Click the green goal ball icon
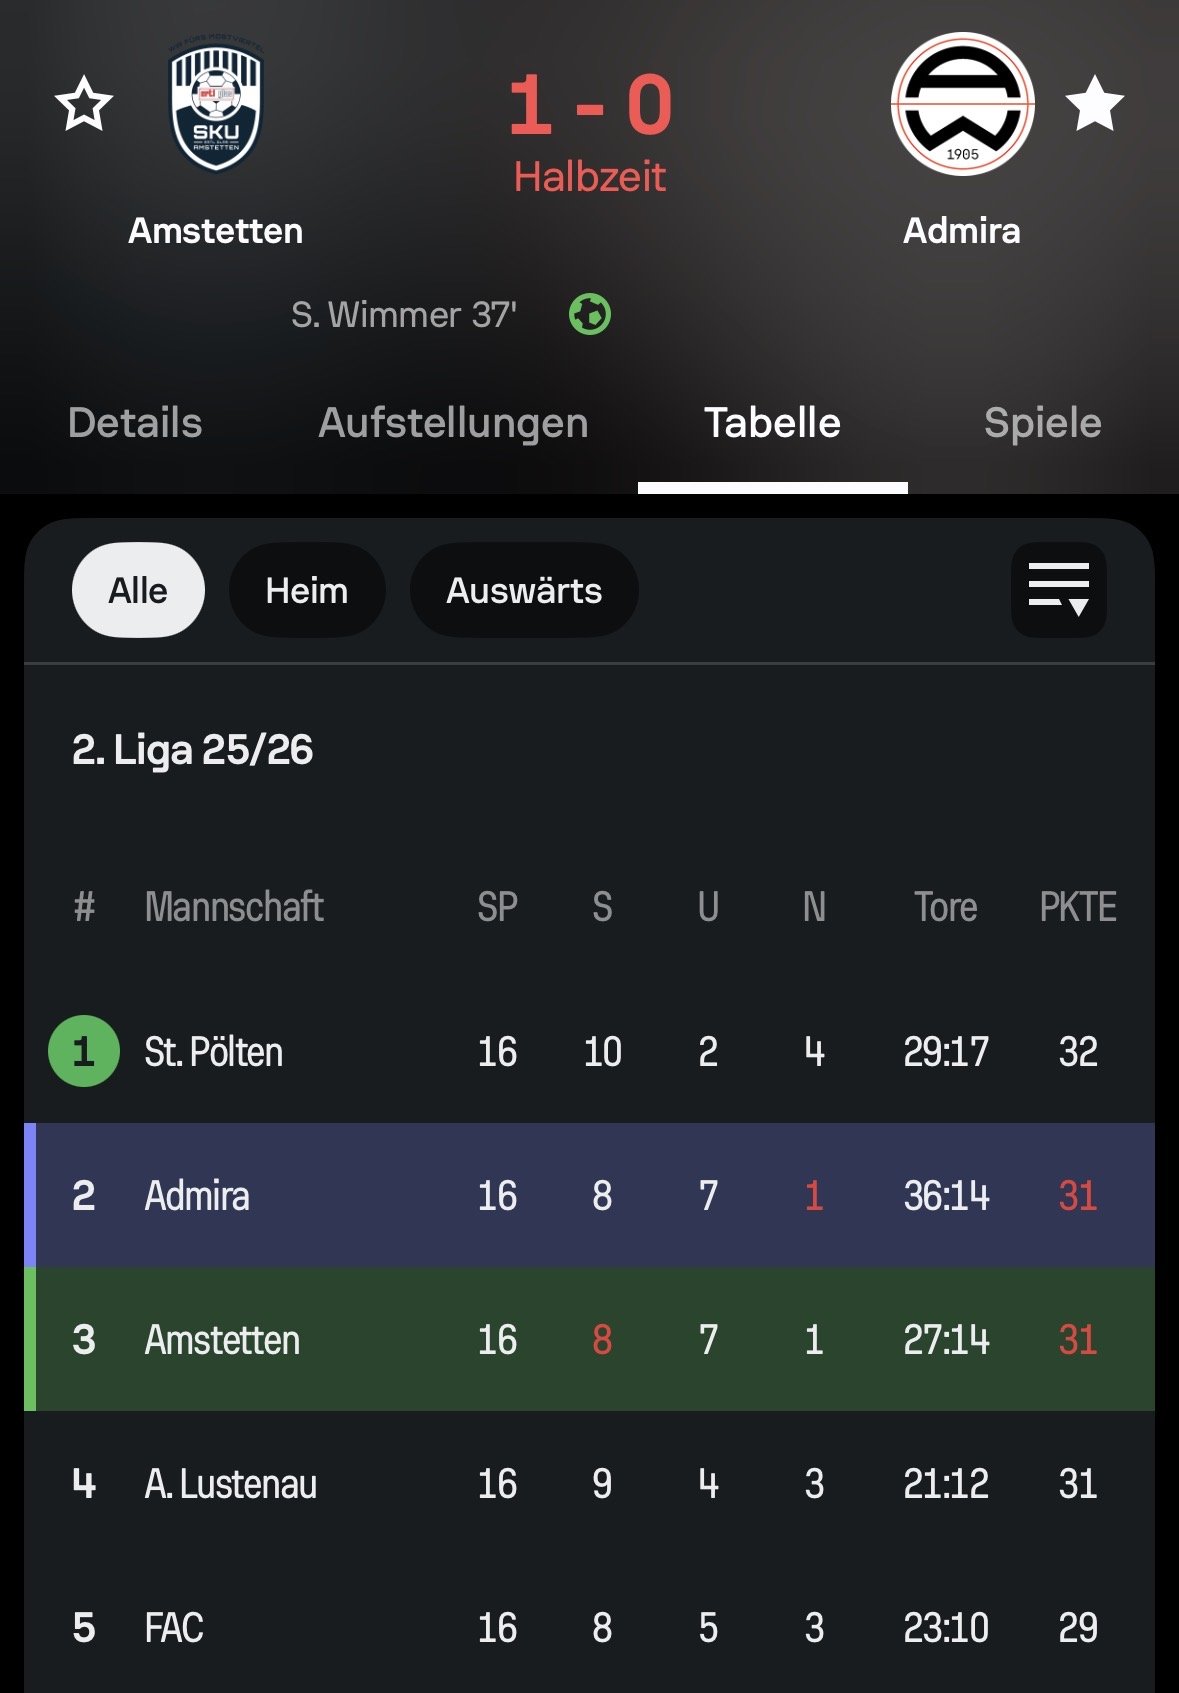1179x1693 pixels. point(590,315)
